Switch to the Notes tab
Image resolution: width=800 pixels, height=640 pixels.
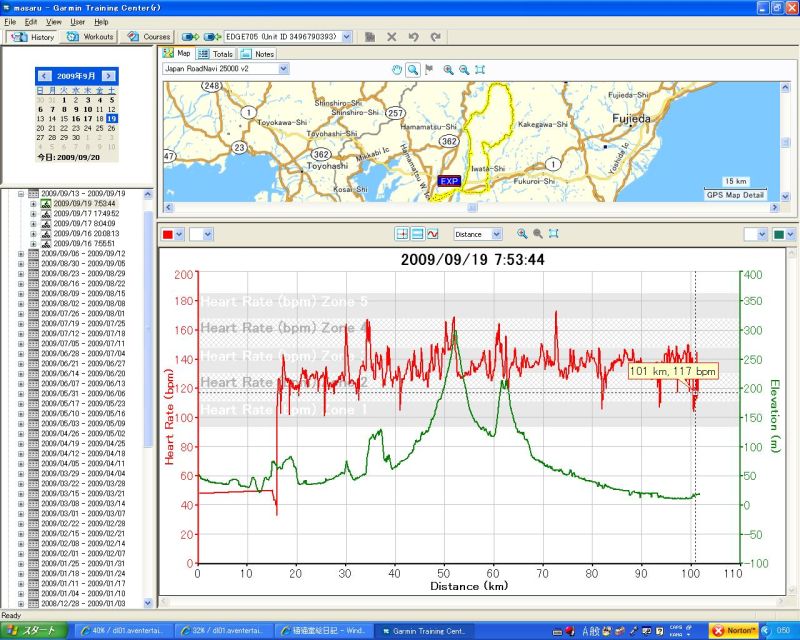click(258, 54)
